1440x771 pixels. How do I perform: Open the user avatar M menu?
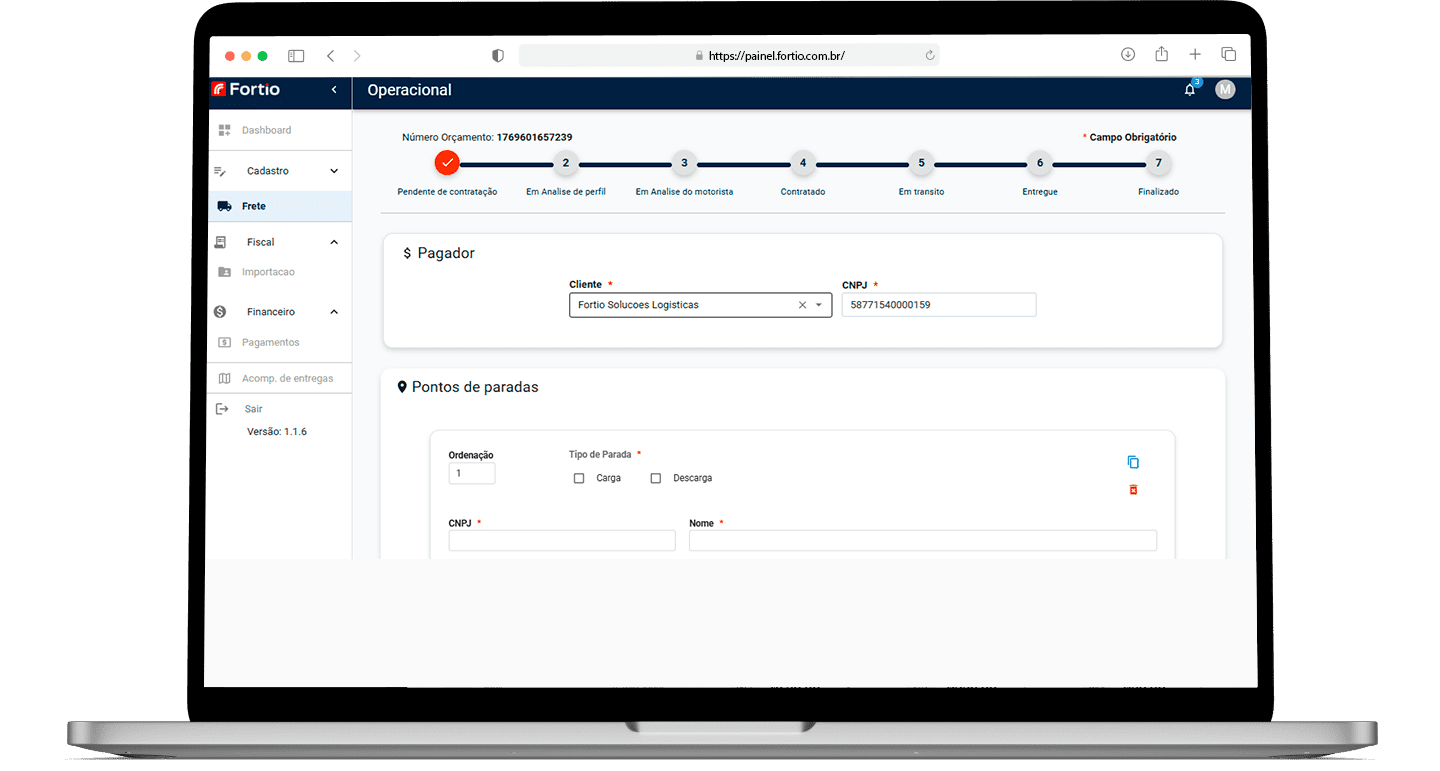(1225, 90)
